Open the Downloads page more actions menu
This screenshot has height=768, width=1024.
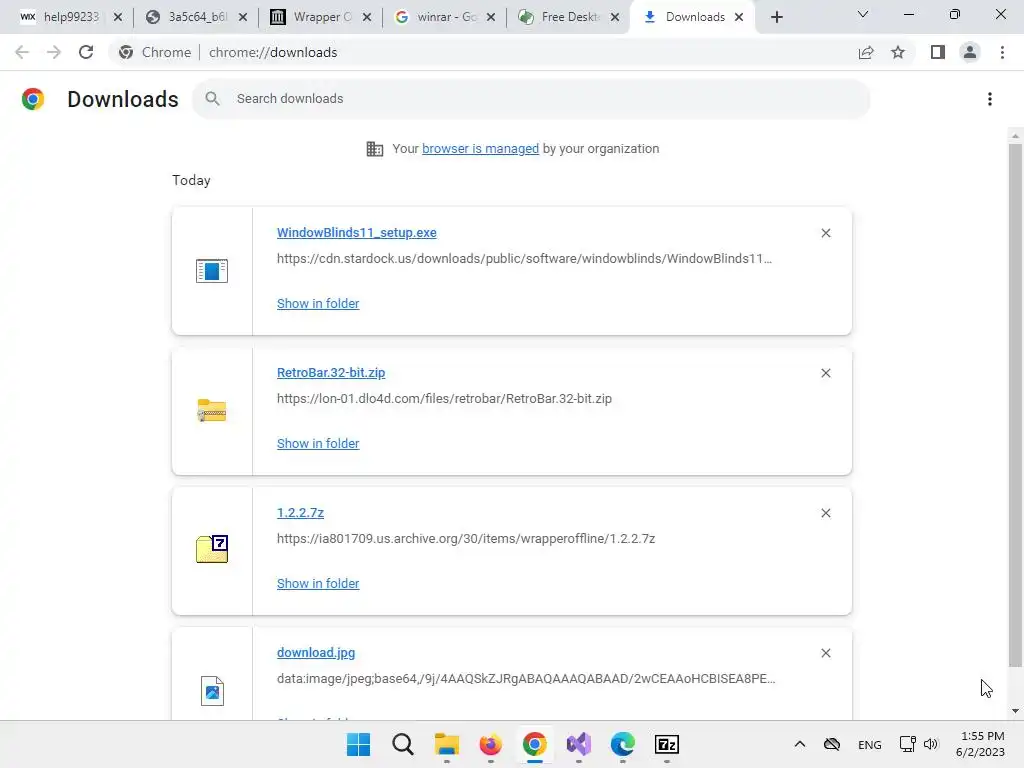pos(990,99)
